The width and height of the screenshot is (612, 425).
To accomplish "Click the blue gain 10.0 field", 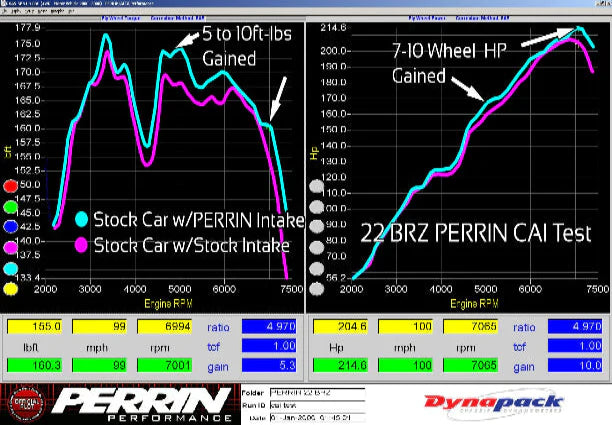I will tap(575, 365).
